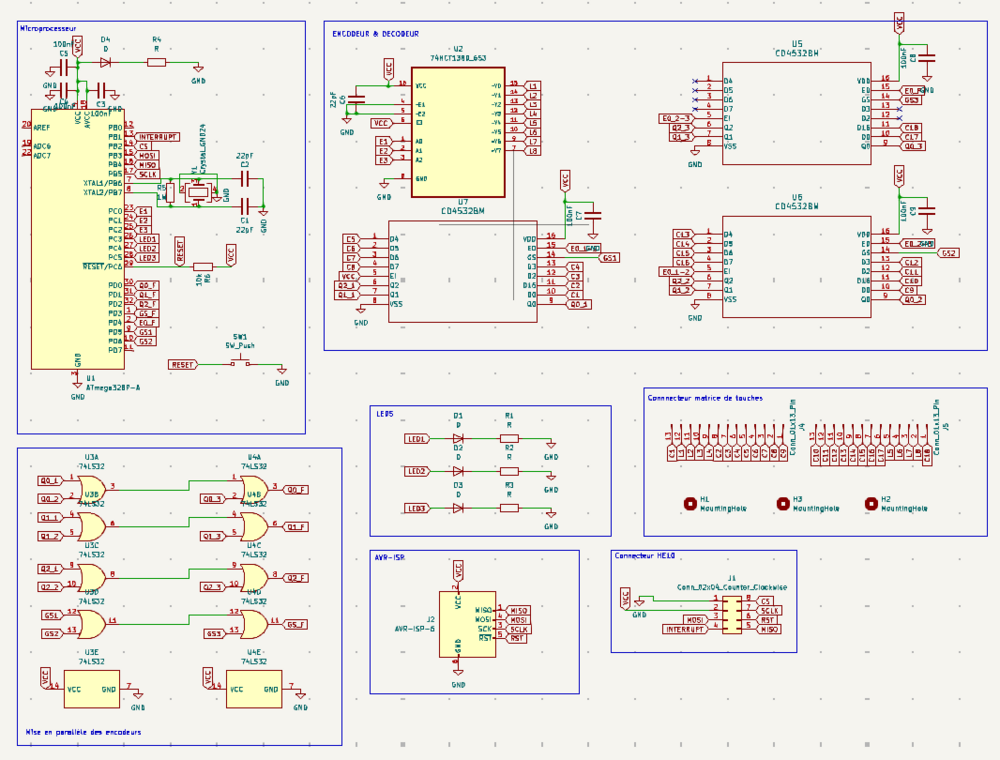This screenshot has width=1000, height=760.
Task: Click the L1 output label of U2
Action: point(532,86)
